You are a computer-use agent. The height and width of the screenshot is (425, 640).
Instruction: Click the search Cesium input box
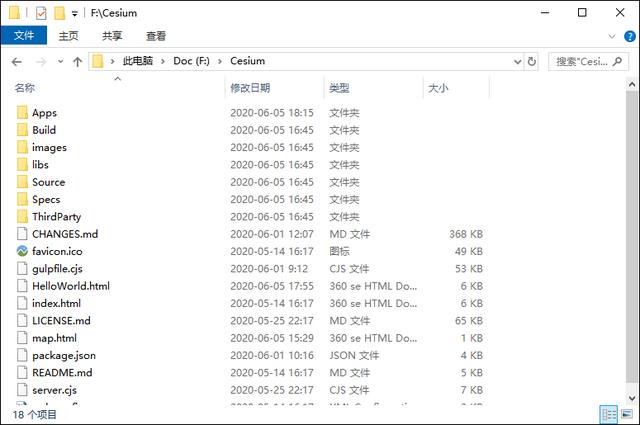click(588, 62)
